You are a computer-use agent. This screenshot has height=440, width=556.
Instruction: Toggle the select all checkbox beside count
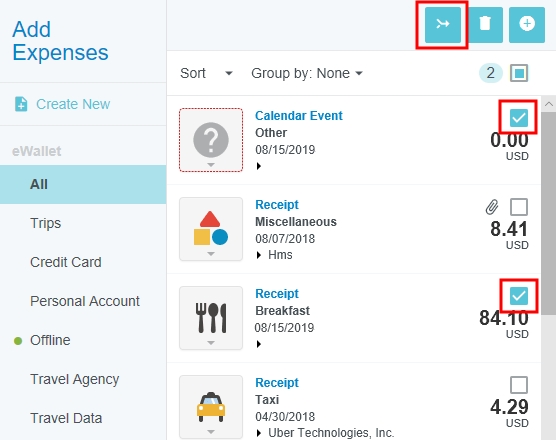[x=519, y=73]
